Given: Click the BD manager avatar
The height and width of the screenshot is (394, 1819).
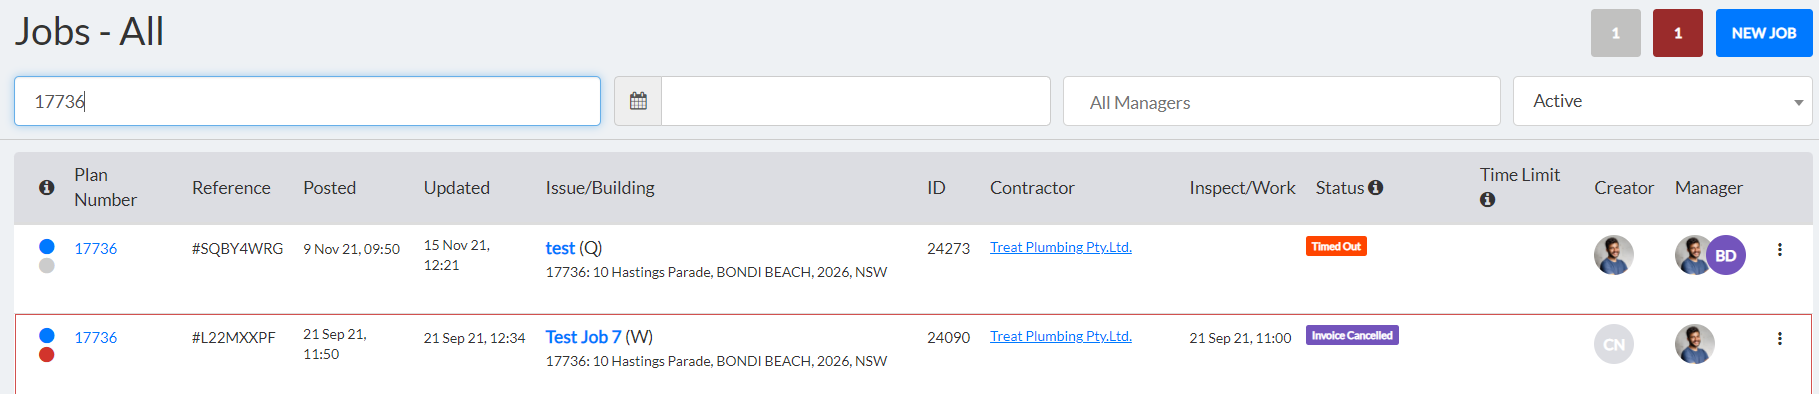Looking at the screenshot, I should point(1726,255).
